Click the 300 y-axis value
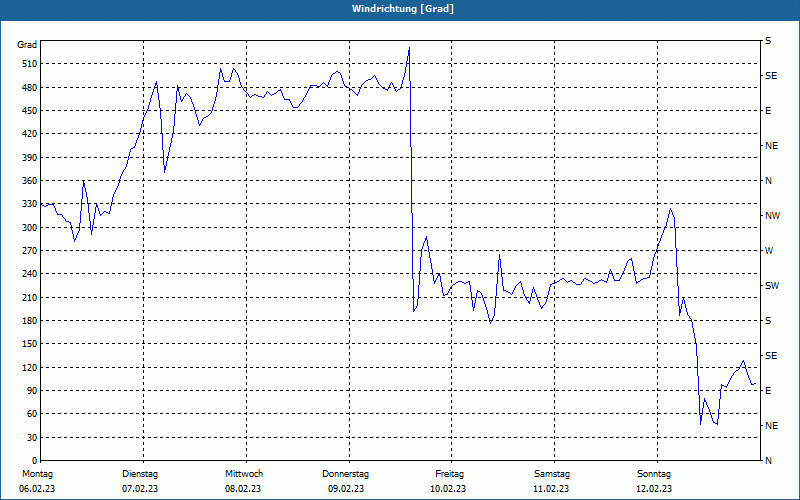This screenshot has height=500, width=800. coord(30,228)
